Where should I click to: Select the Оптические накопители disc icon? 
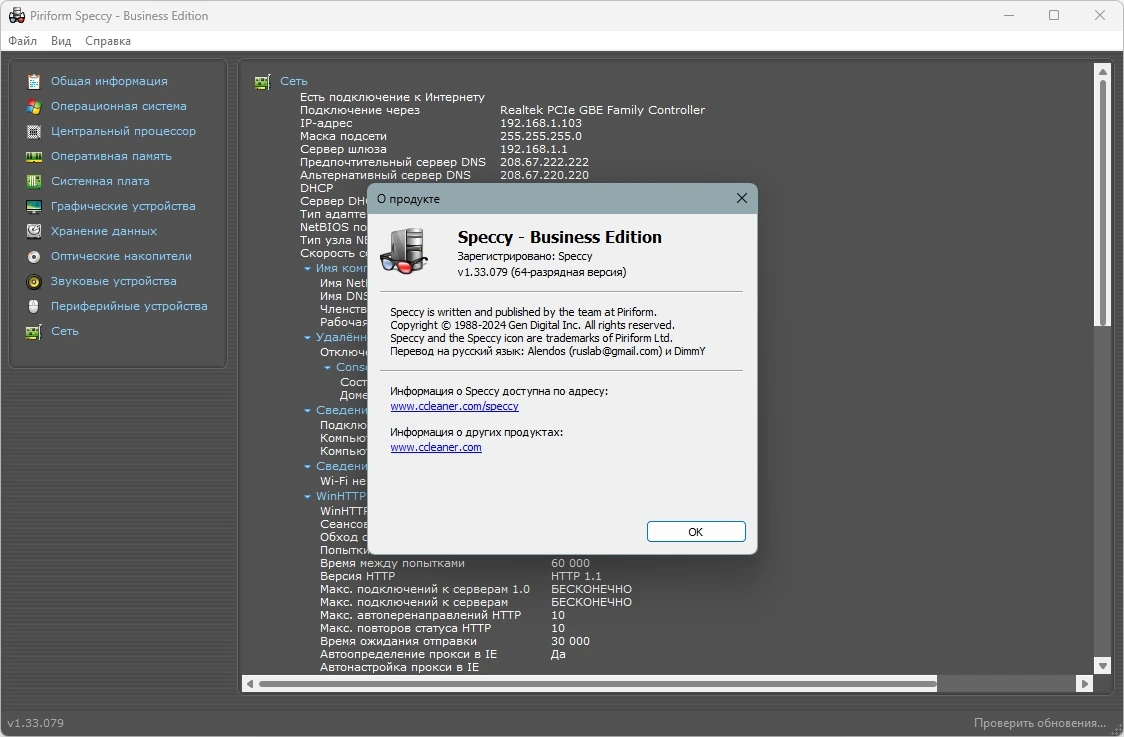point(34,257)
